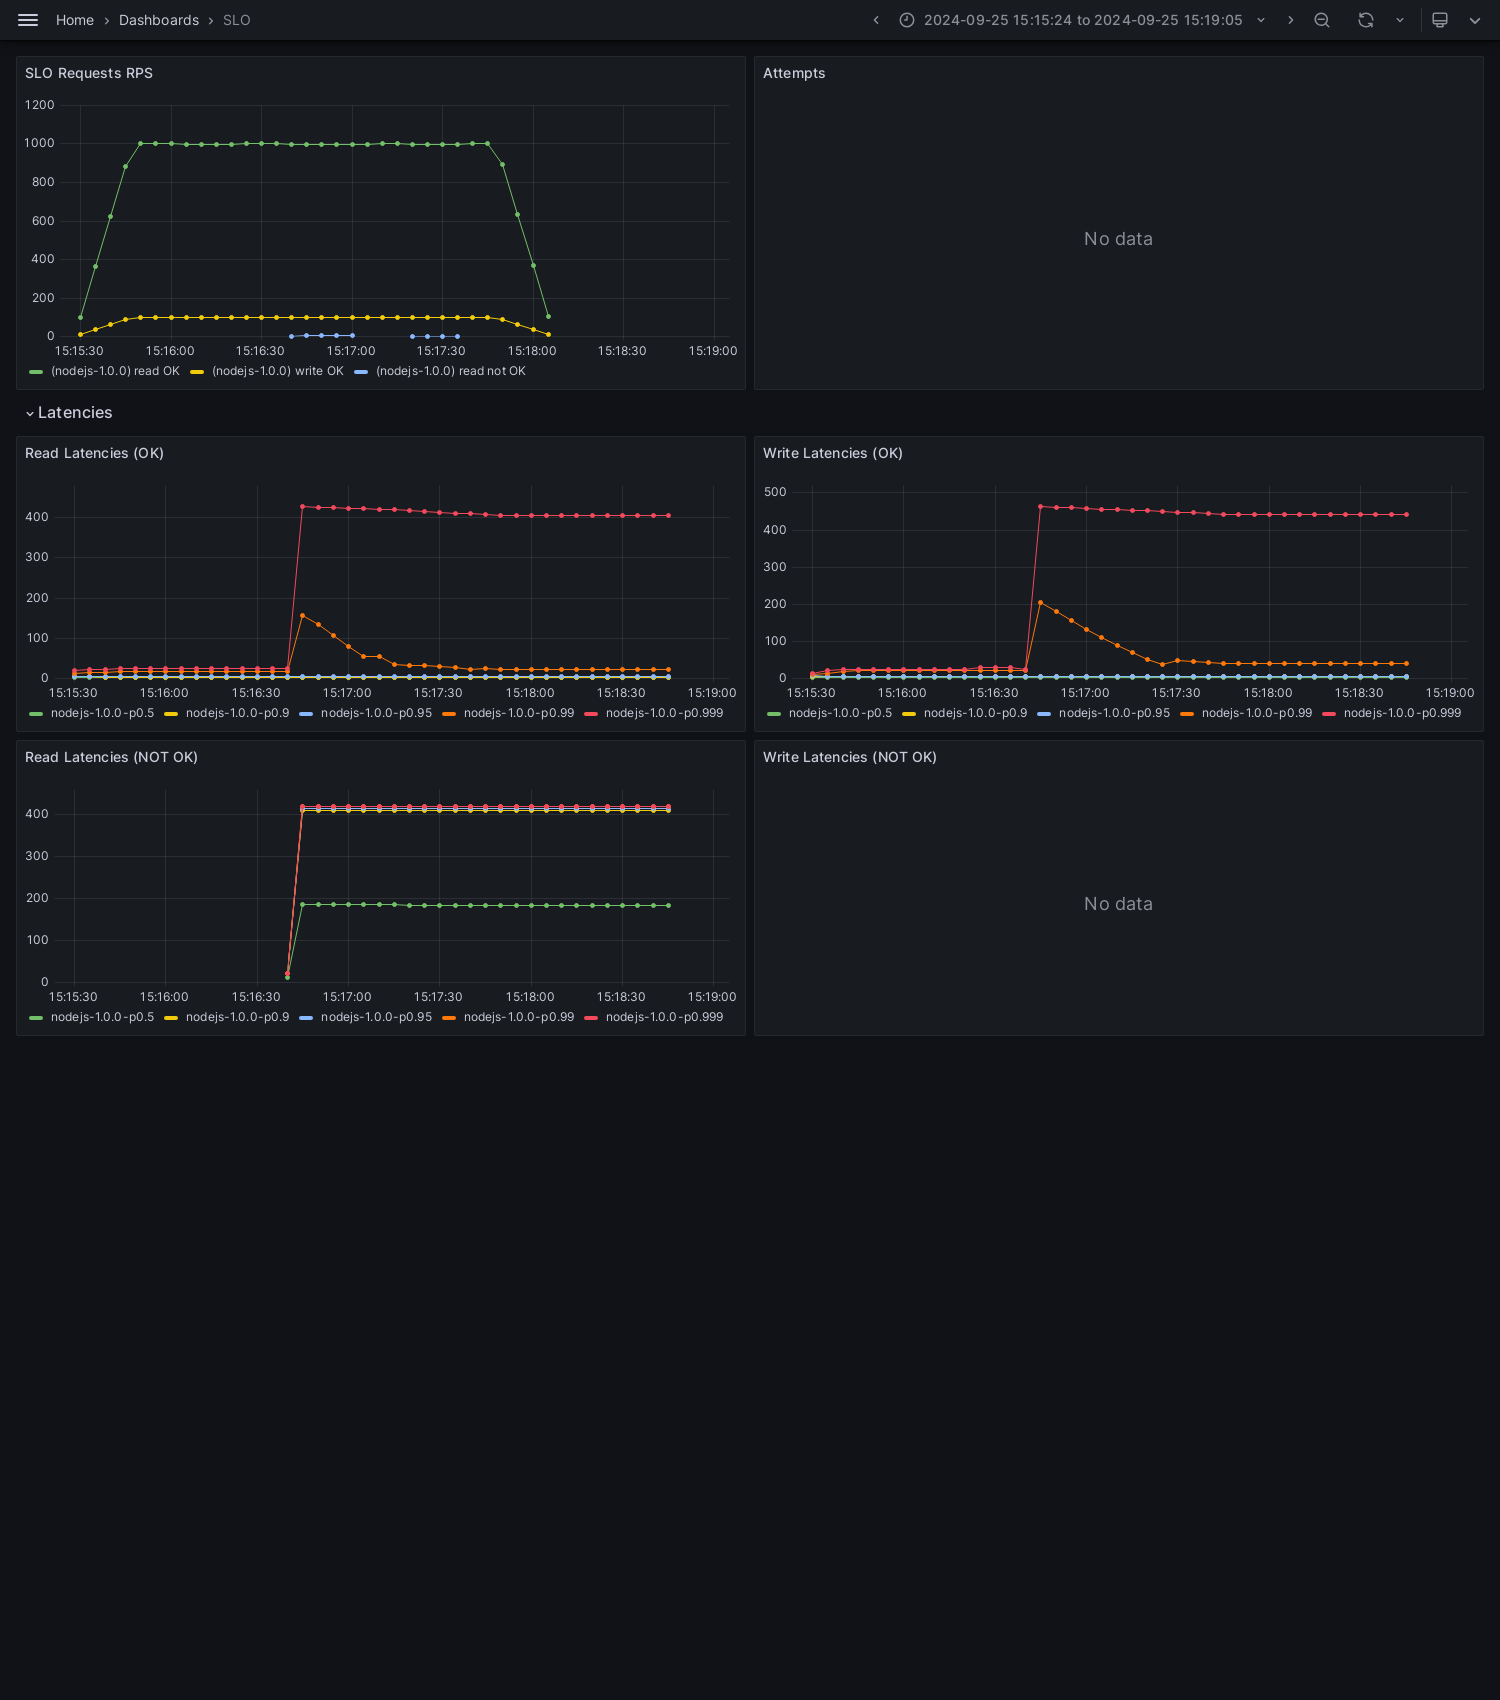The image size is (1500, 1700).
Task: Go to Home breadcrumb
Action: (x=75, y=20)
